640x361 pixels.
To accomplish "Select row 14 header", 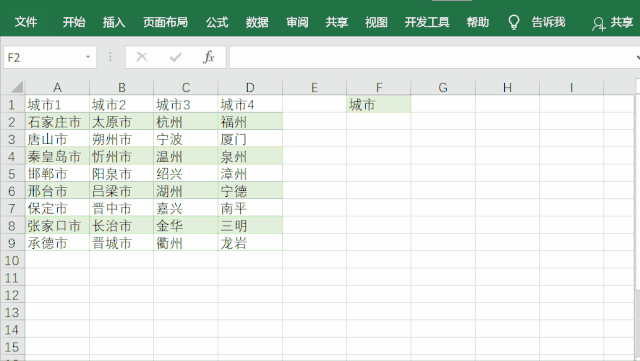I will tap(12, 329).
